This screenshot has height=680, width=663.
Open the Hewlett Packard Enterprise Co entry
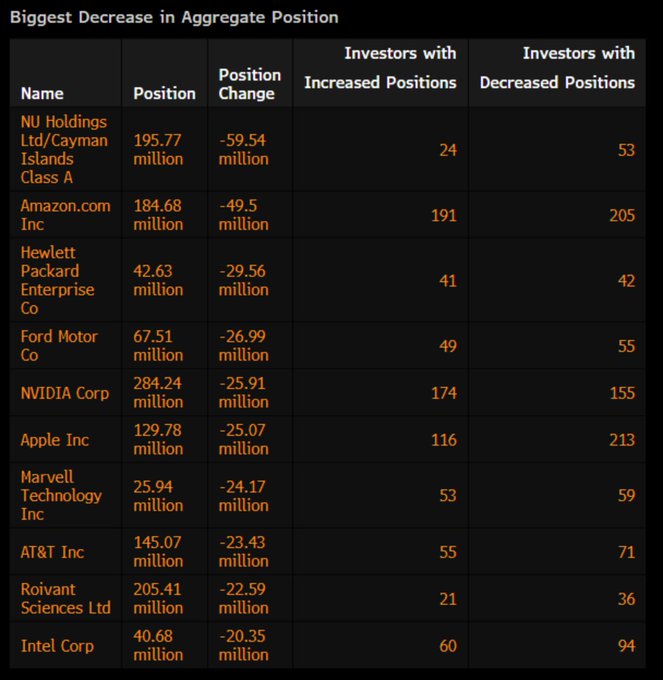[x=57, y=280]
